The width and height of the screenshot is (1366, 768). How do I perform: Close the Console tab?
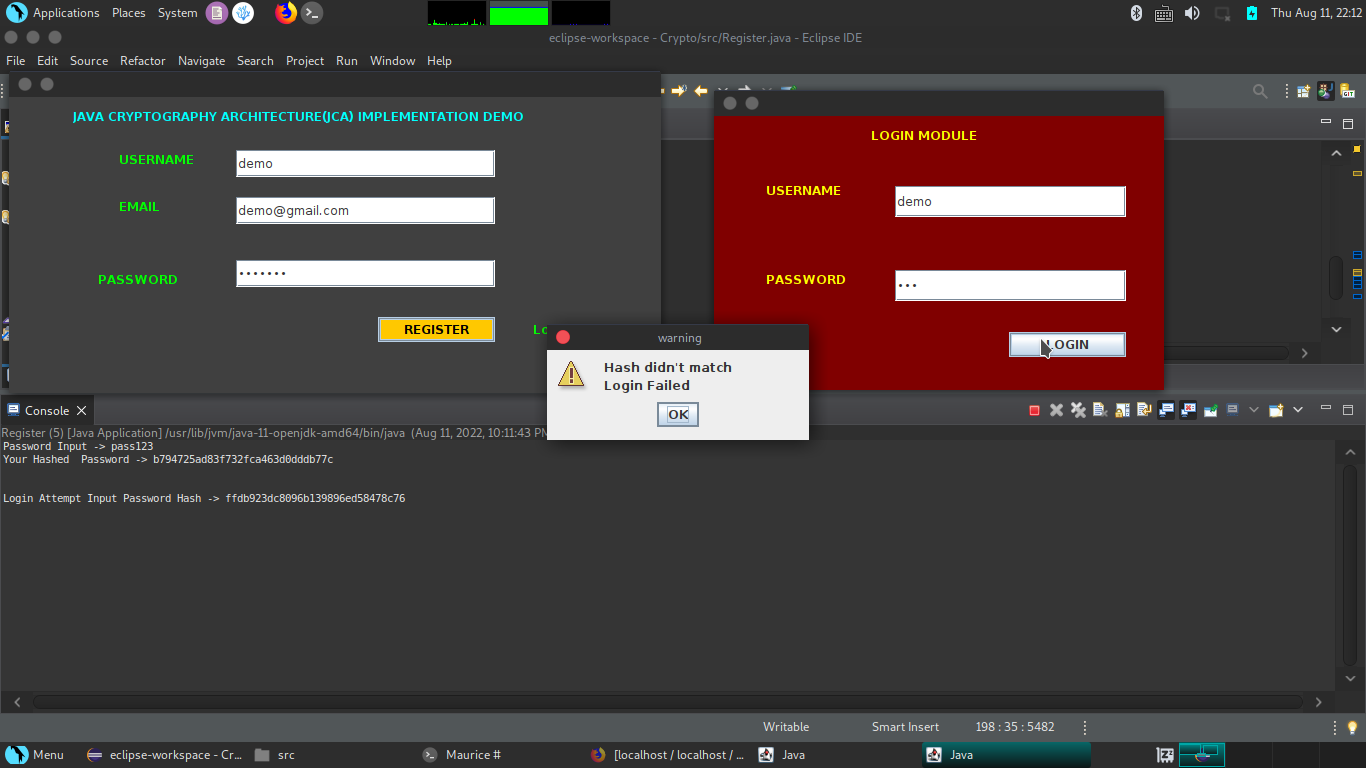(82, 410)
